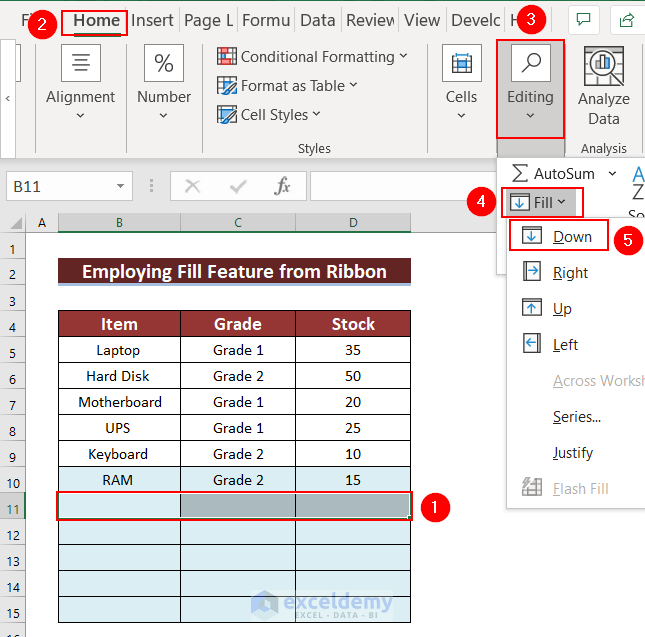
Task: Open the Series... fill option
Action: click(x=577, y=417)
